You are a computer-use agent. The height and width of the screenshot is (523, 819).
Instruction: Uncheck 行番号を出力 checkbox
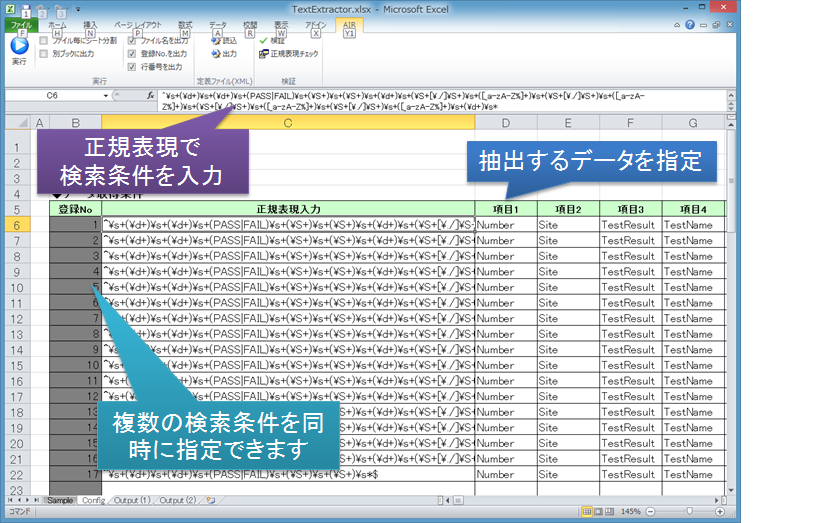132,66
